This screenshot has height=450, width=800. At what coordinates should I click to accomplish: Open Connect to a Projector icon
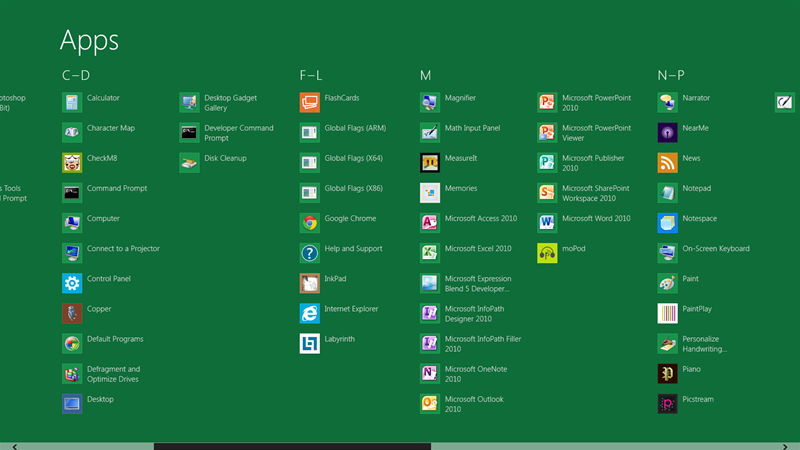pyautogui.click(x=72, y=253)
